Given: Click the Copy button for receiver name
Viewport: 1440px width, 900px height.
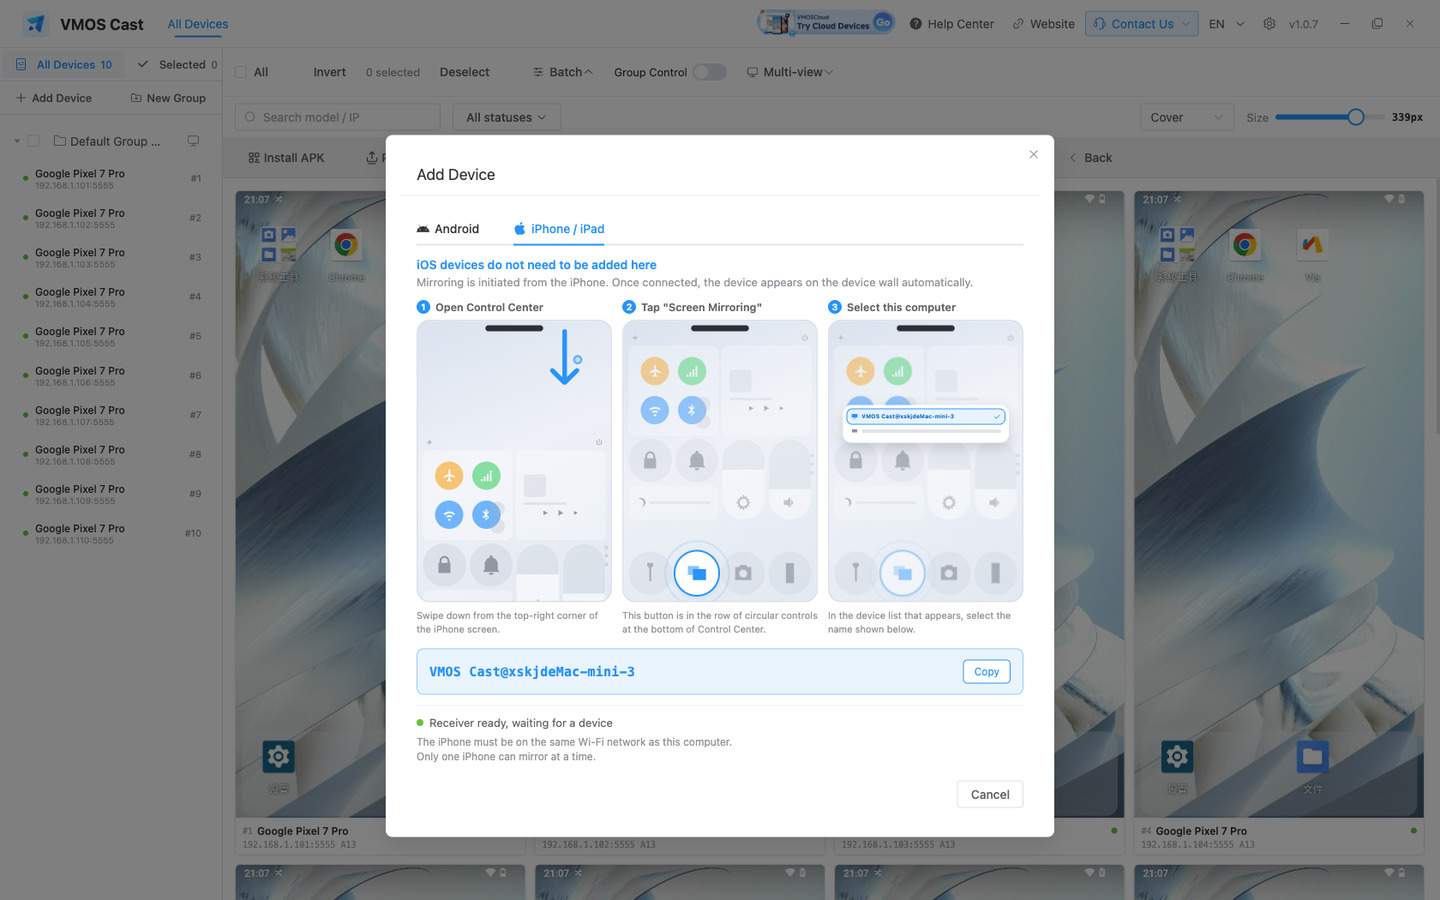Looking at the screenshot, I should coord(987,672).
